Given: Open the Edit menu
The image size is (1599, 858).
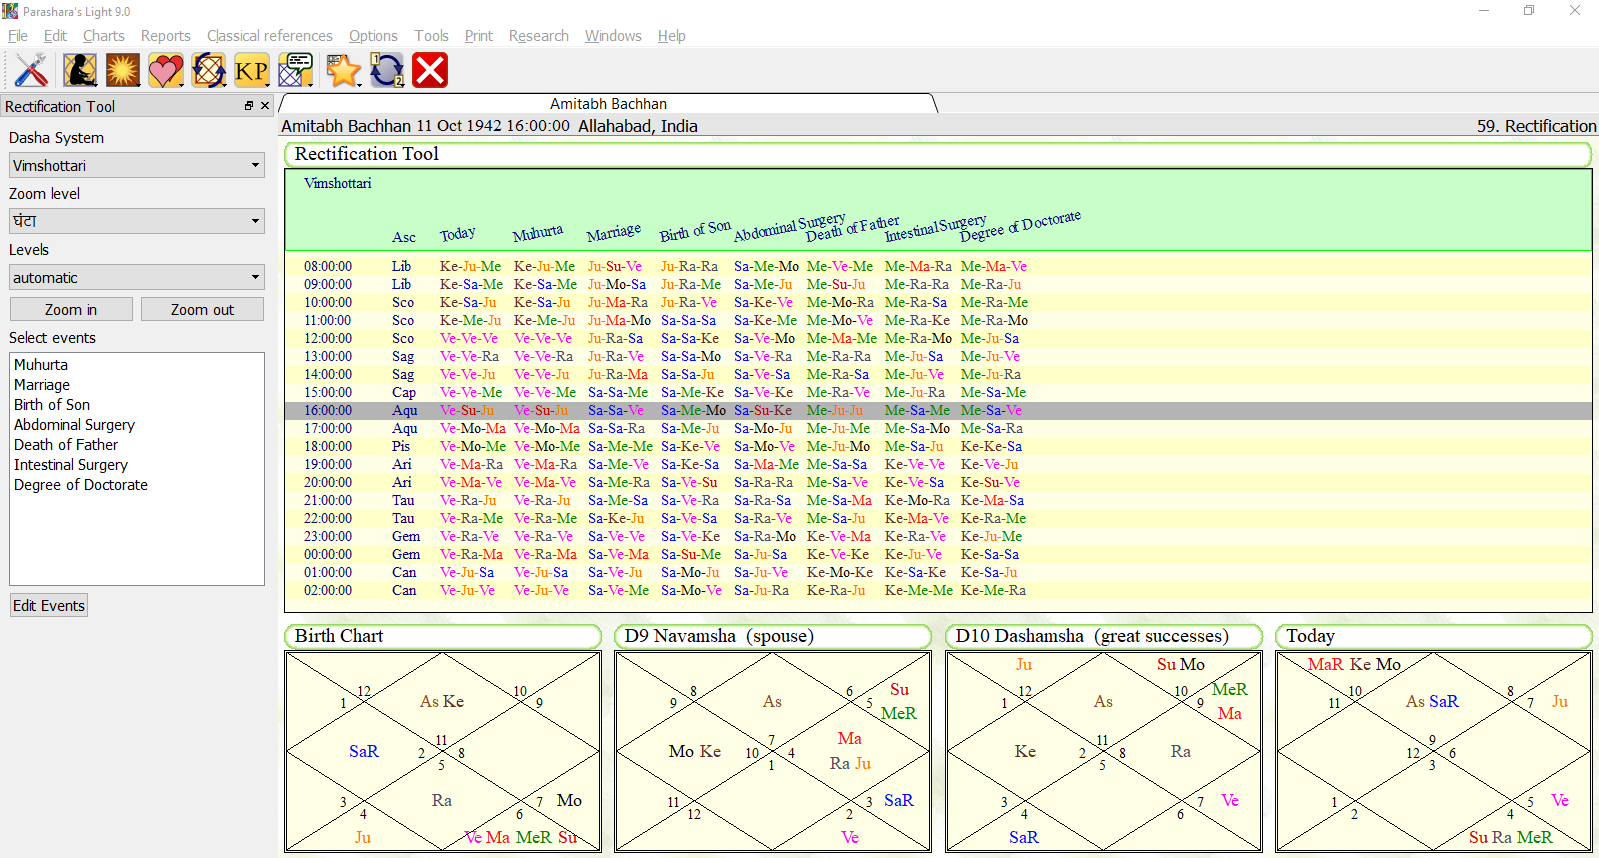Looking at the screenshot, I should pos(55,36).
